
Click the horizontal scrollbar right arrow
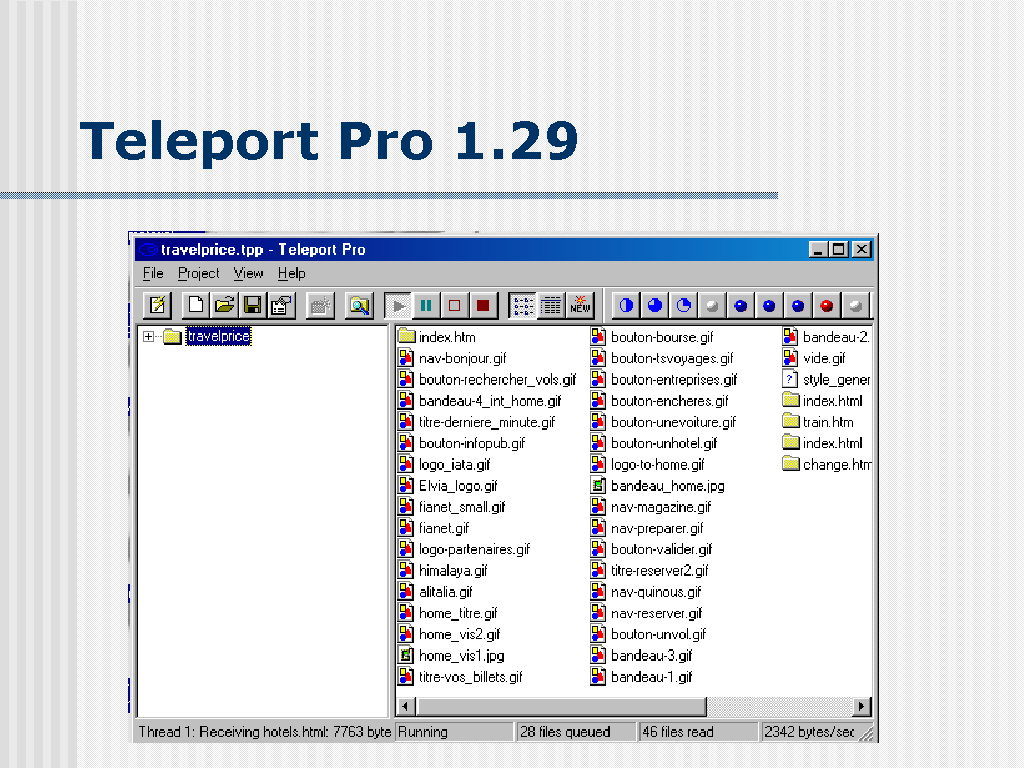coord(861,706)
